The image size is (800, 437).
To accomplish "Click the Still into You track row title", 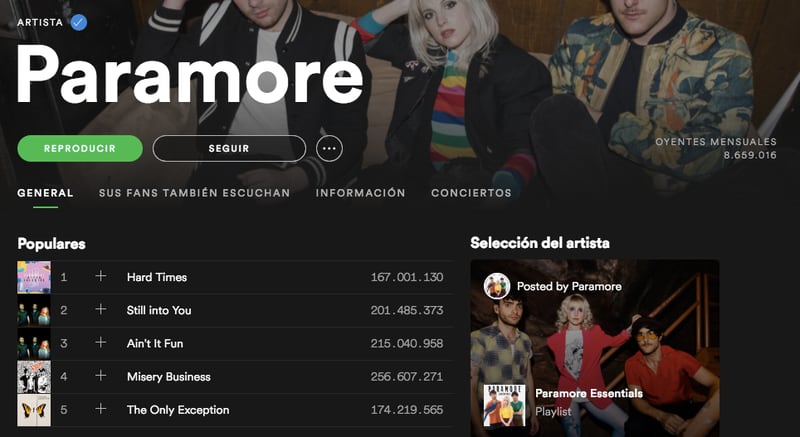I will pyautogui.click(x=159, y=310).
